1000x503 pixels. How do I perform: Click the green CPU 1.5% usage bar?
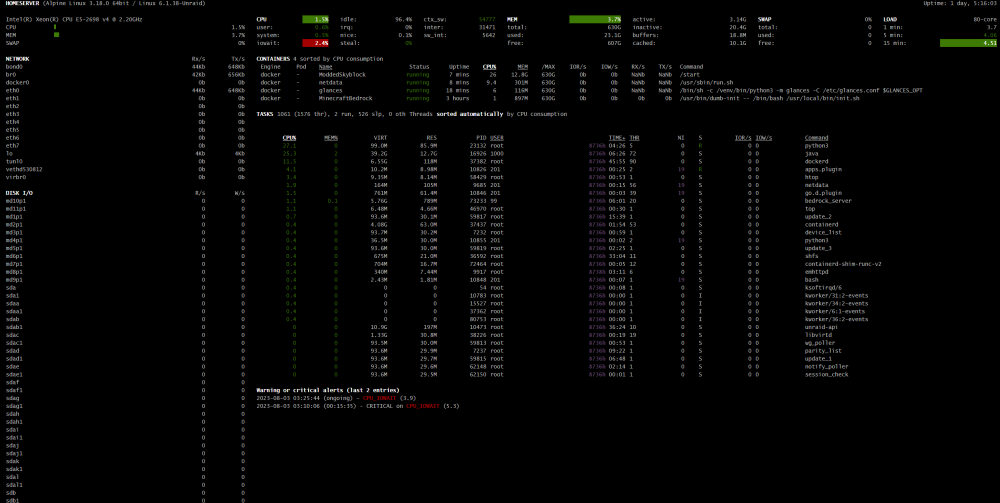pyautogui.click(x=316, y=20)
